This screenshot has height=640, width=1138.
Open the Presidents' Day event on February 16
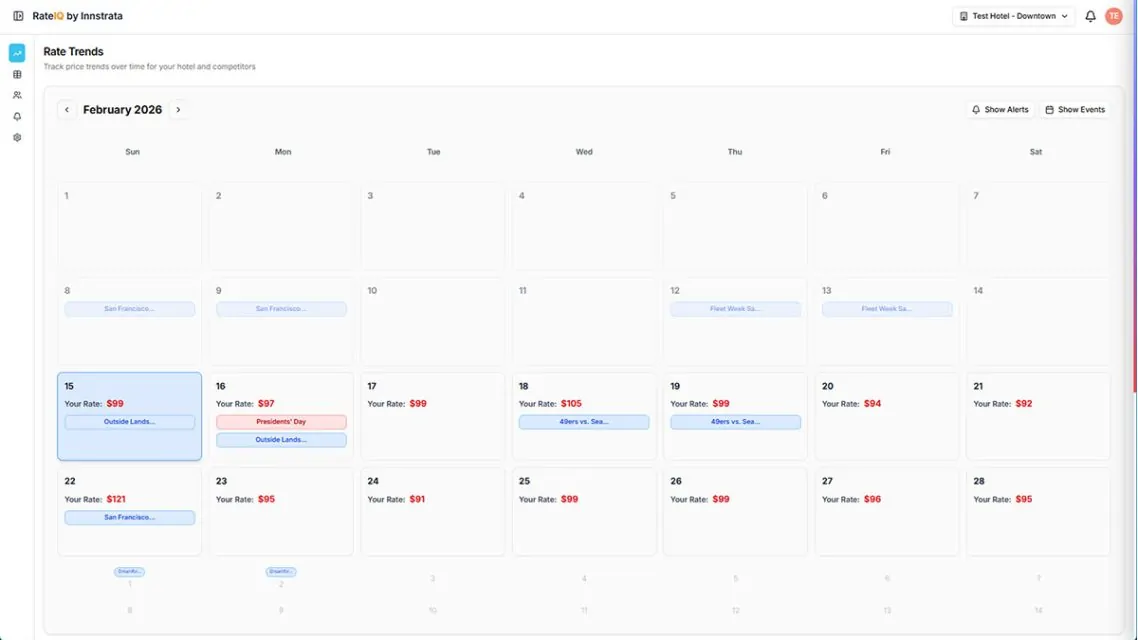(281, 421)
